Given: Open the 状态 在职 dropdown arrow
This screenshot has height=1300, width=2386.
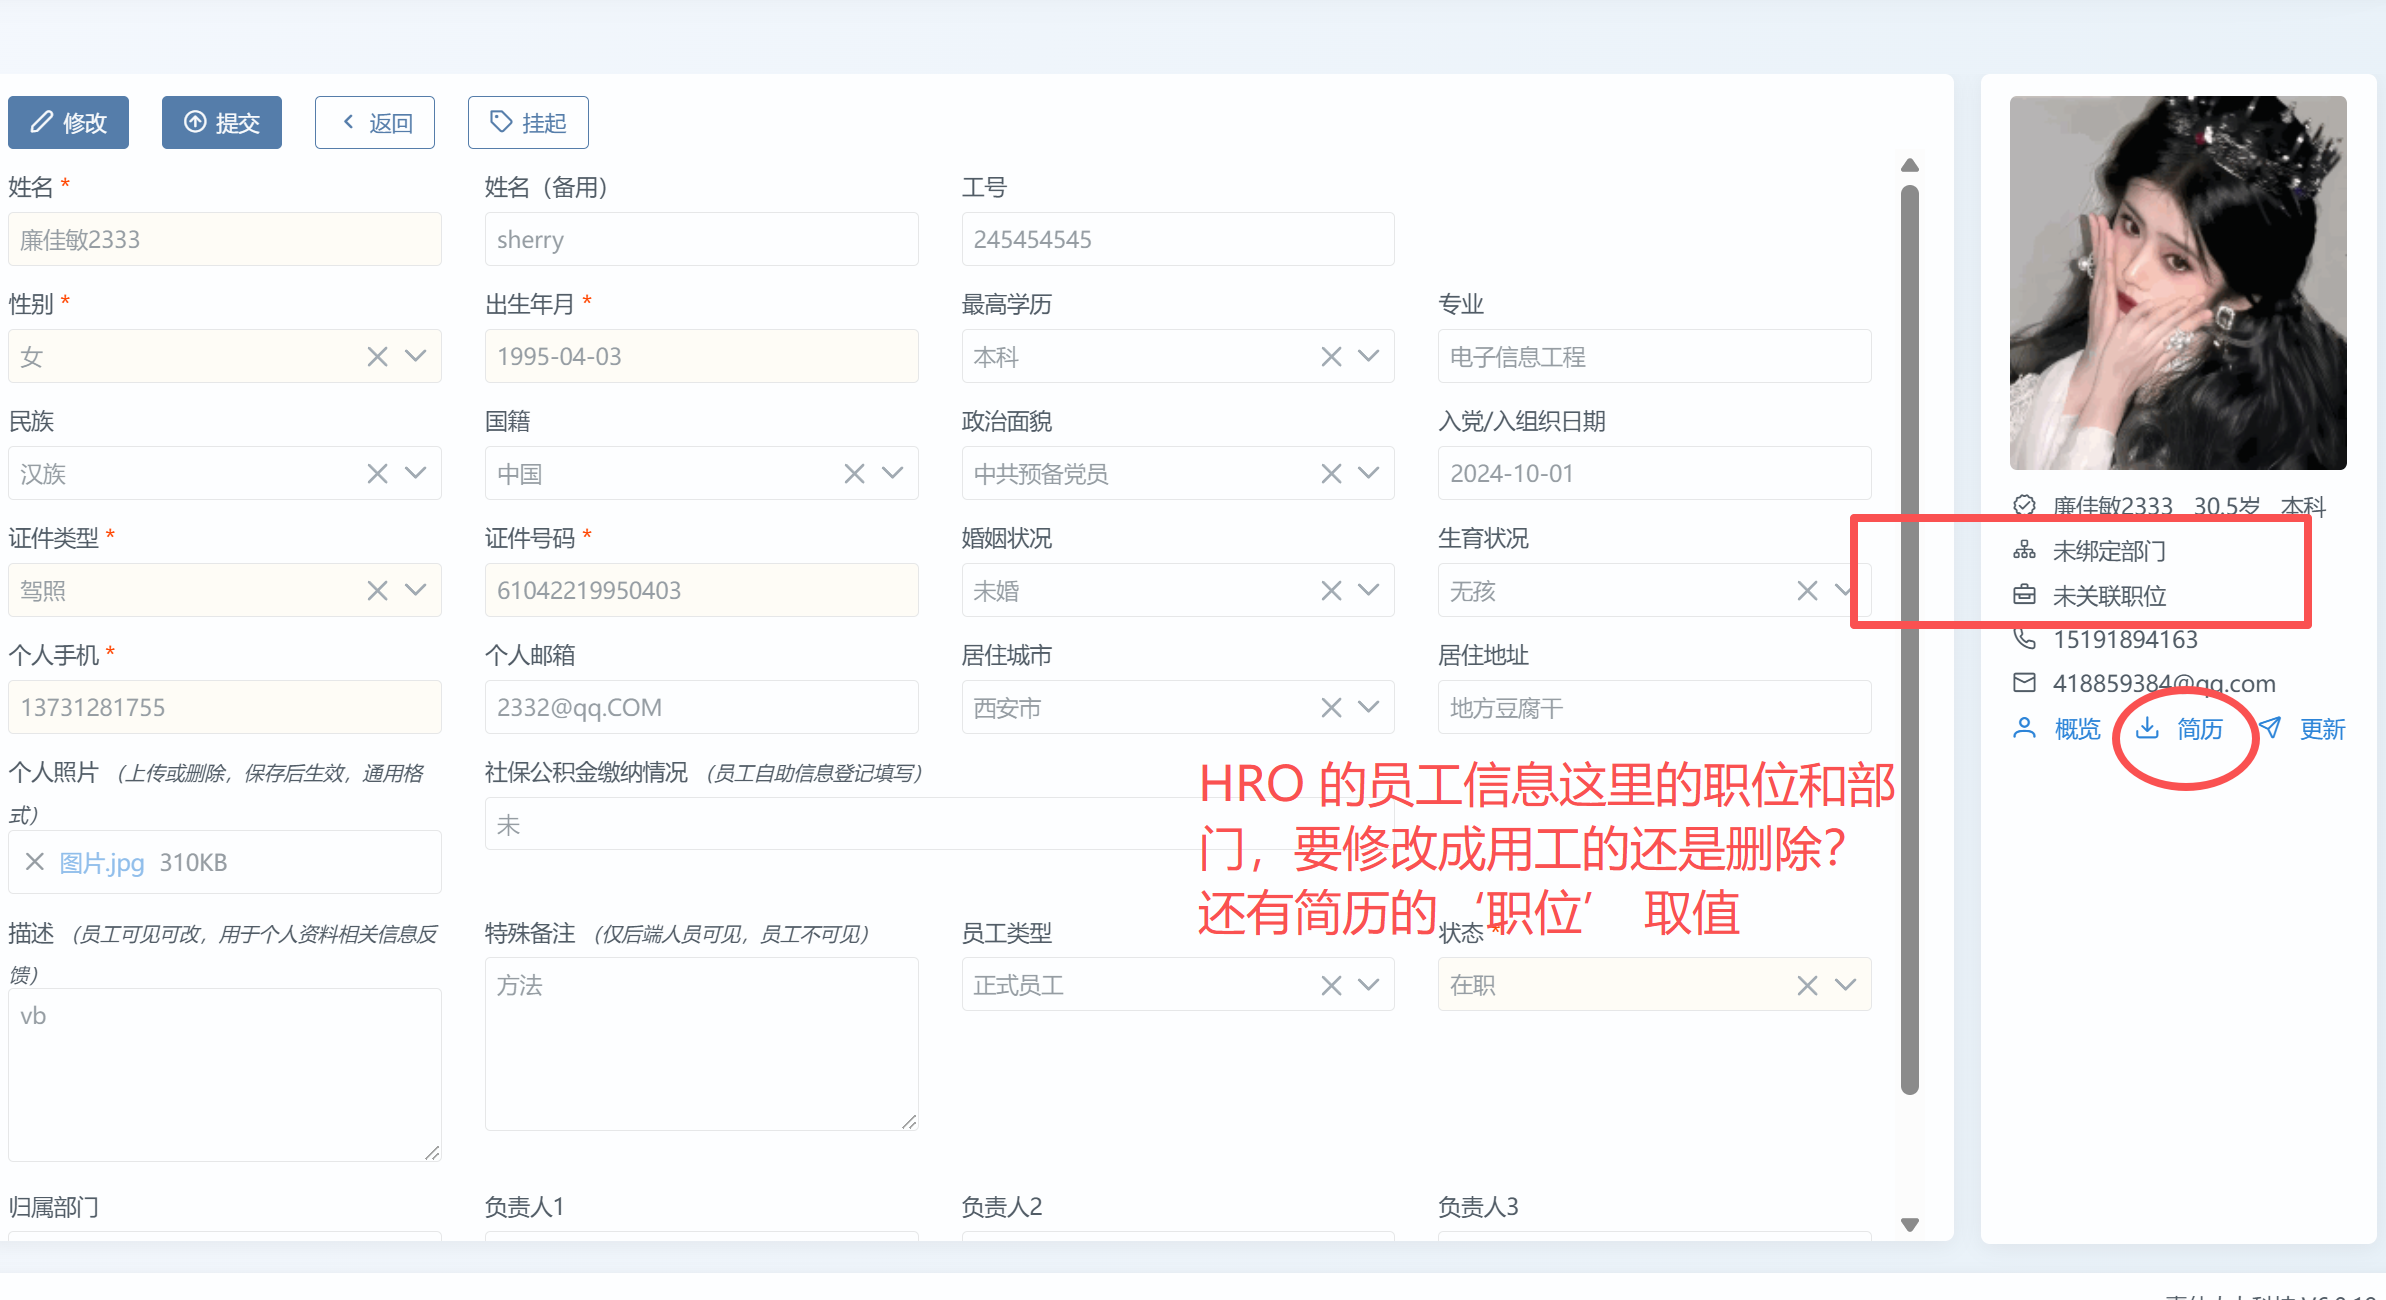Looking at the screenshot, I should pos(1846,985).
